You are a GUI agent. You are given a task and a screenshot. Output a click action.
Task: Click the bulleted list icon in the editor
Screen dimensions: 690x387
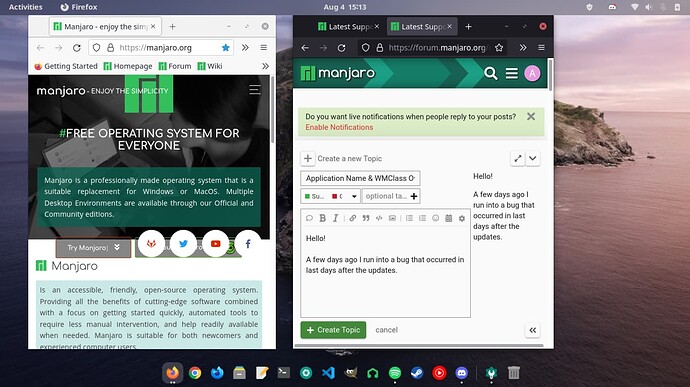tap(409, 218)
